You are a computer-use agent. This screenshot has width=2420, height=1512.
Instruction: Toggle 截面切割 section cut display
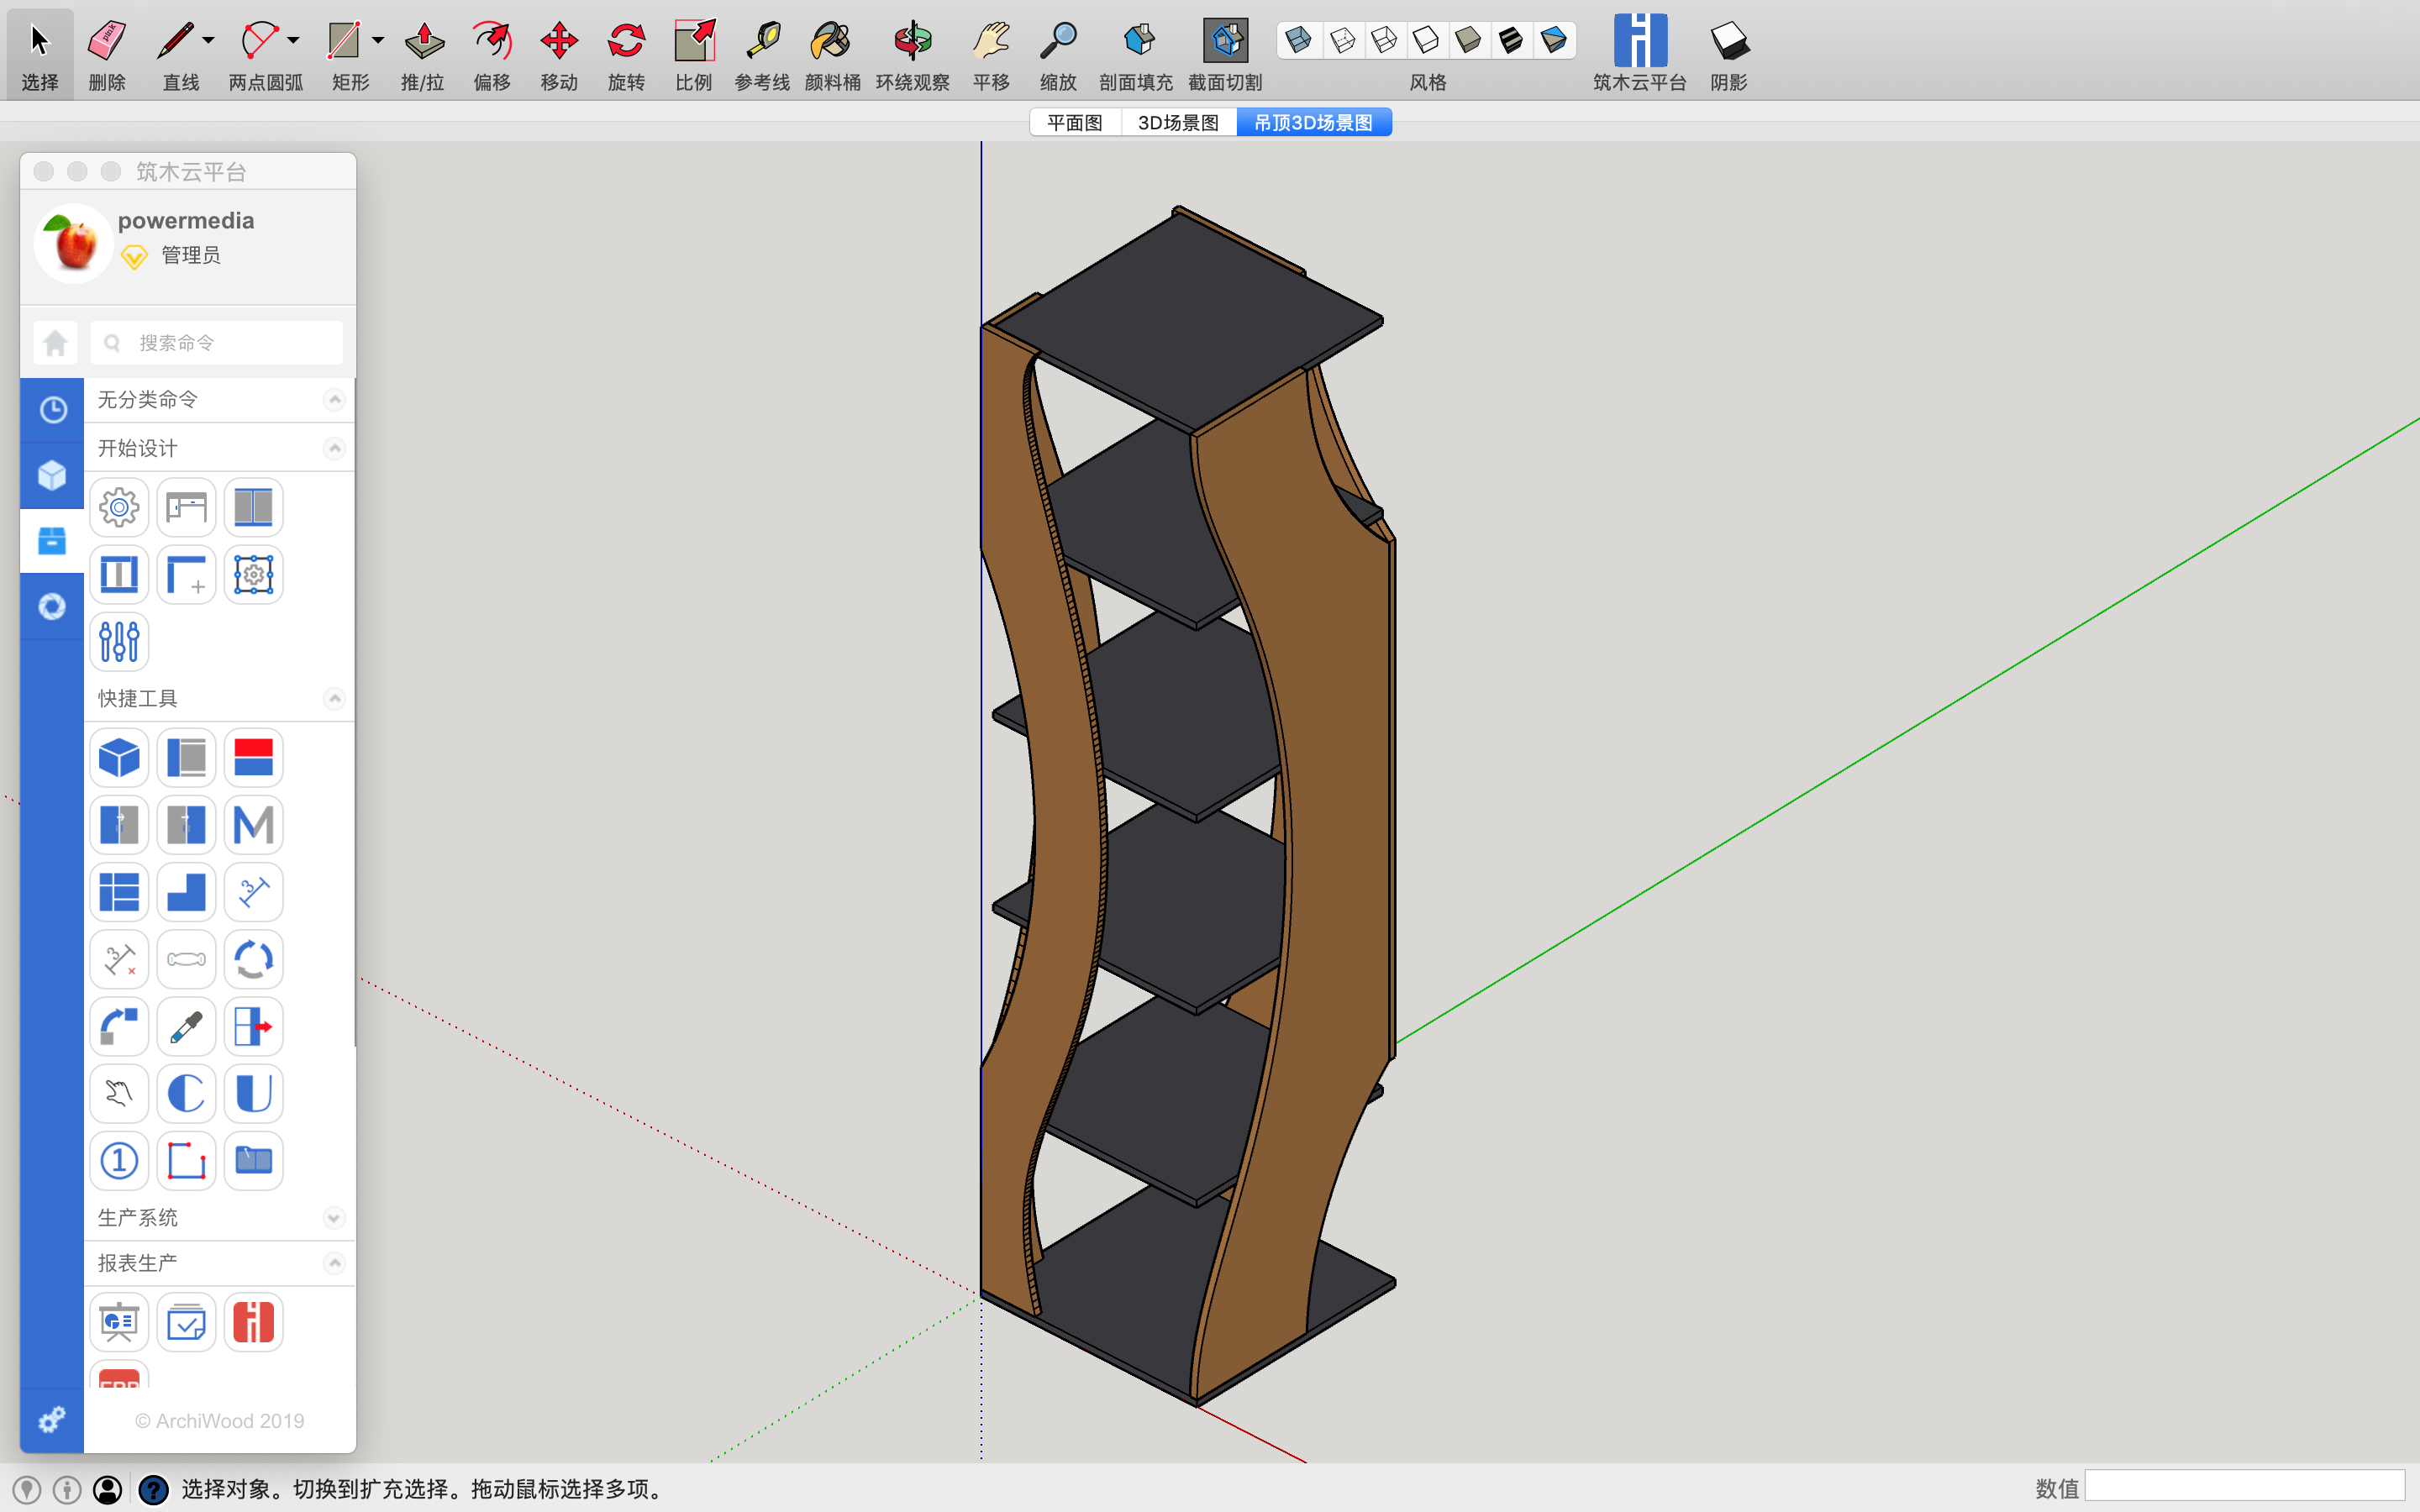1225,53
